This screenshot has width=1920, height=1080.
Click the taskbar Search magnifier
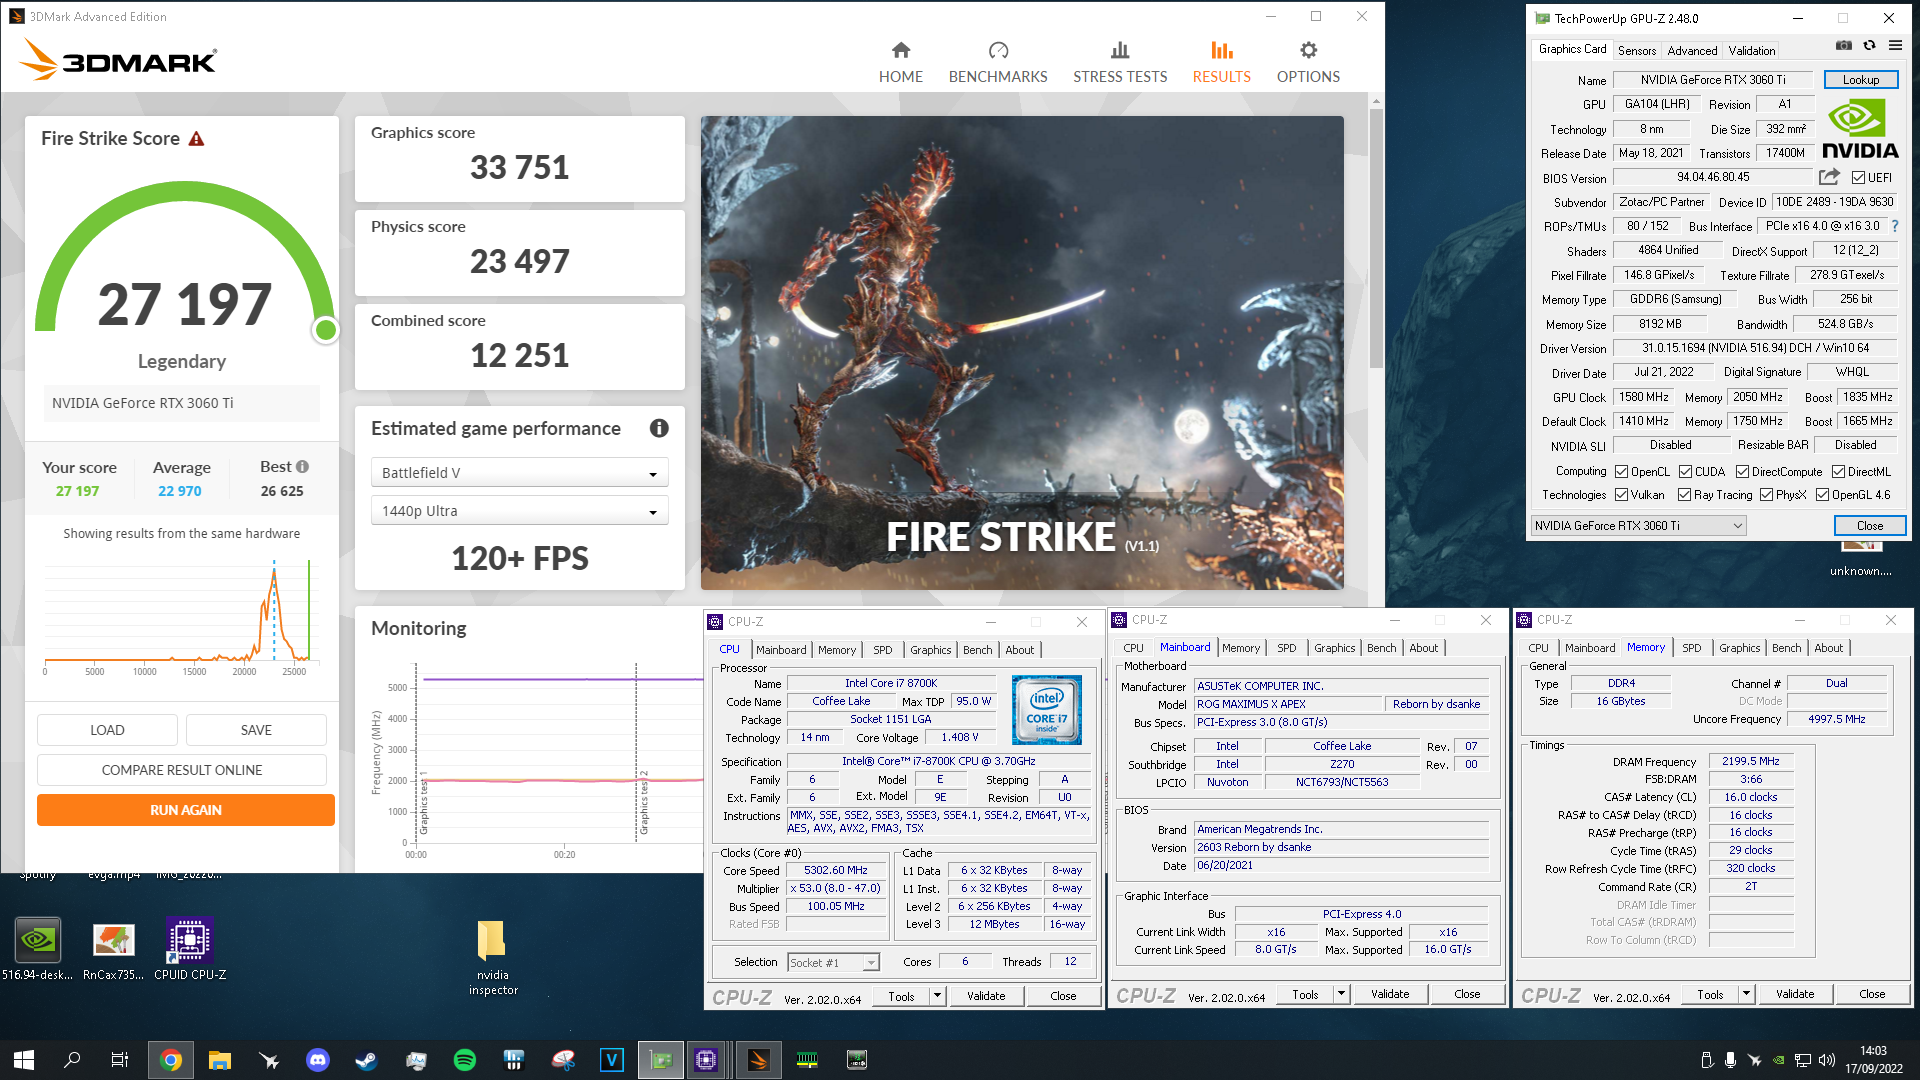(x=72, y=1060)
